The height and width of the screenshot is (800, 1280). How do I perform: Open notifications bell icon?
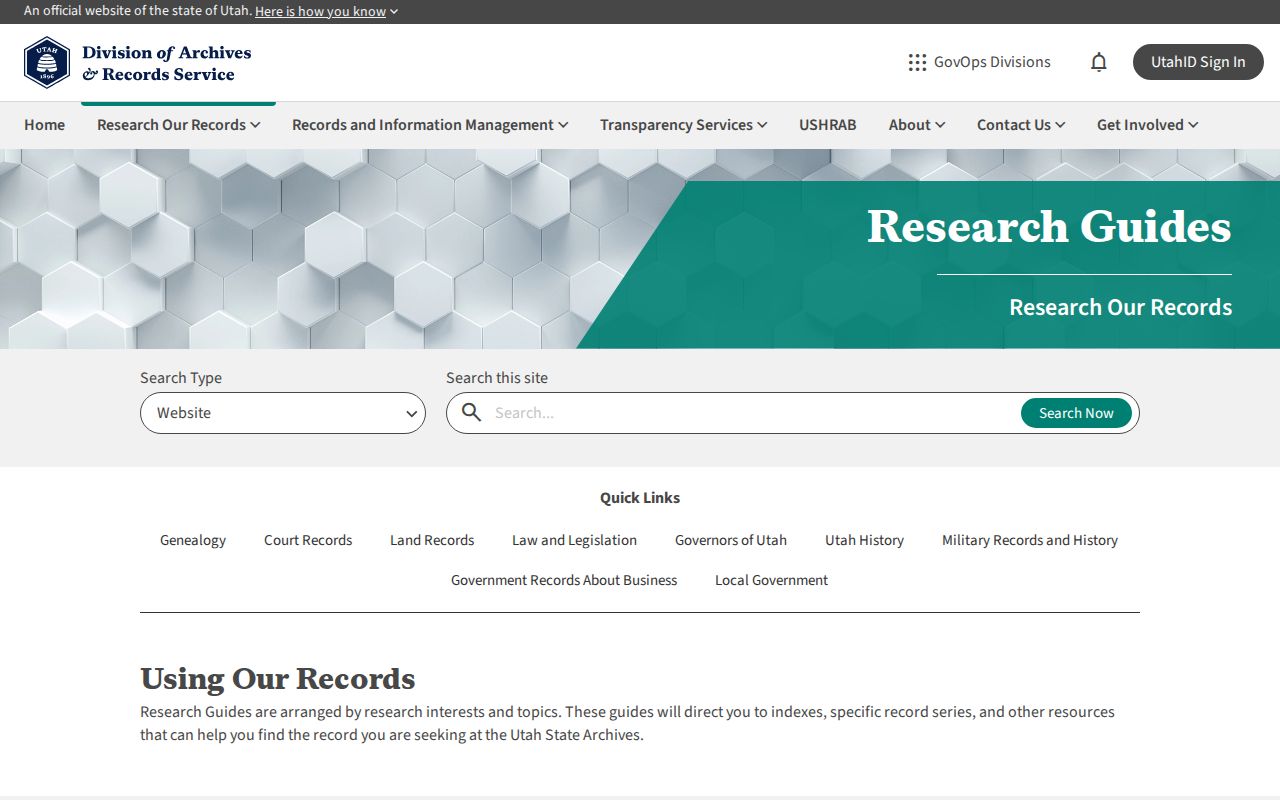pos(1099,62)
